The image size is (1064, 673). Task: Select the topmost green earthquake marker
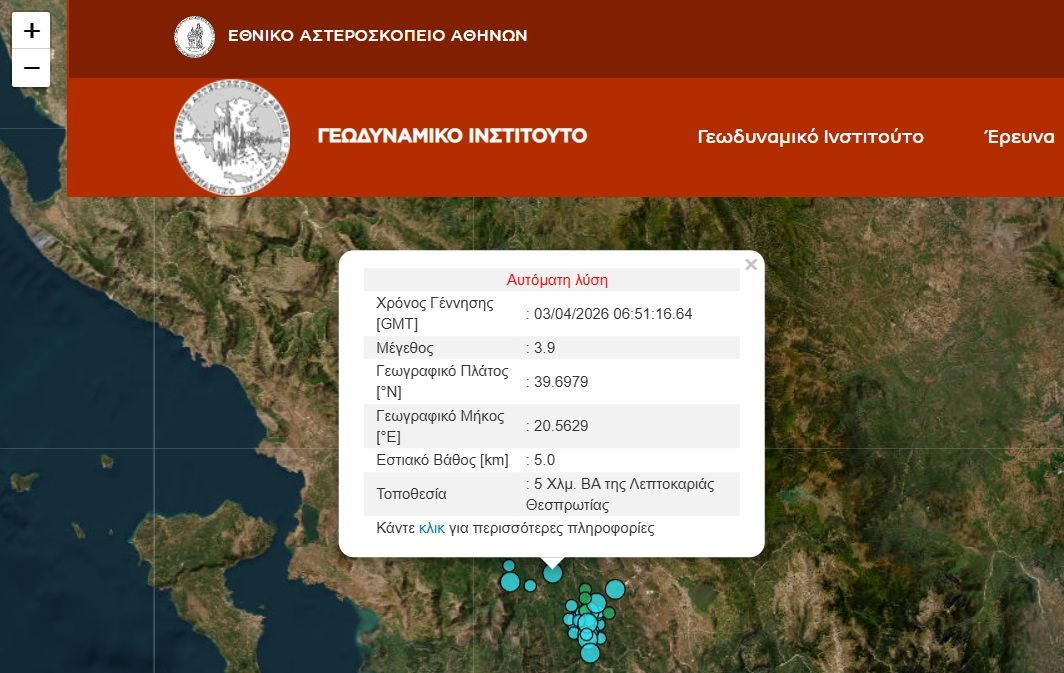585,588
